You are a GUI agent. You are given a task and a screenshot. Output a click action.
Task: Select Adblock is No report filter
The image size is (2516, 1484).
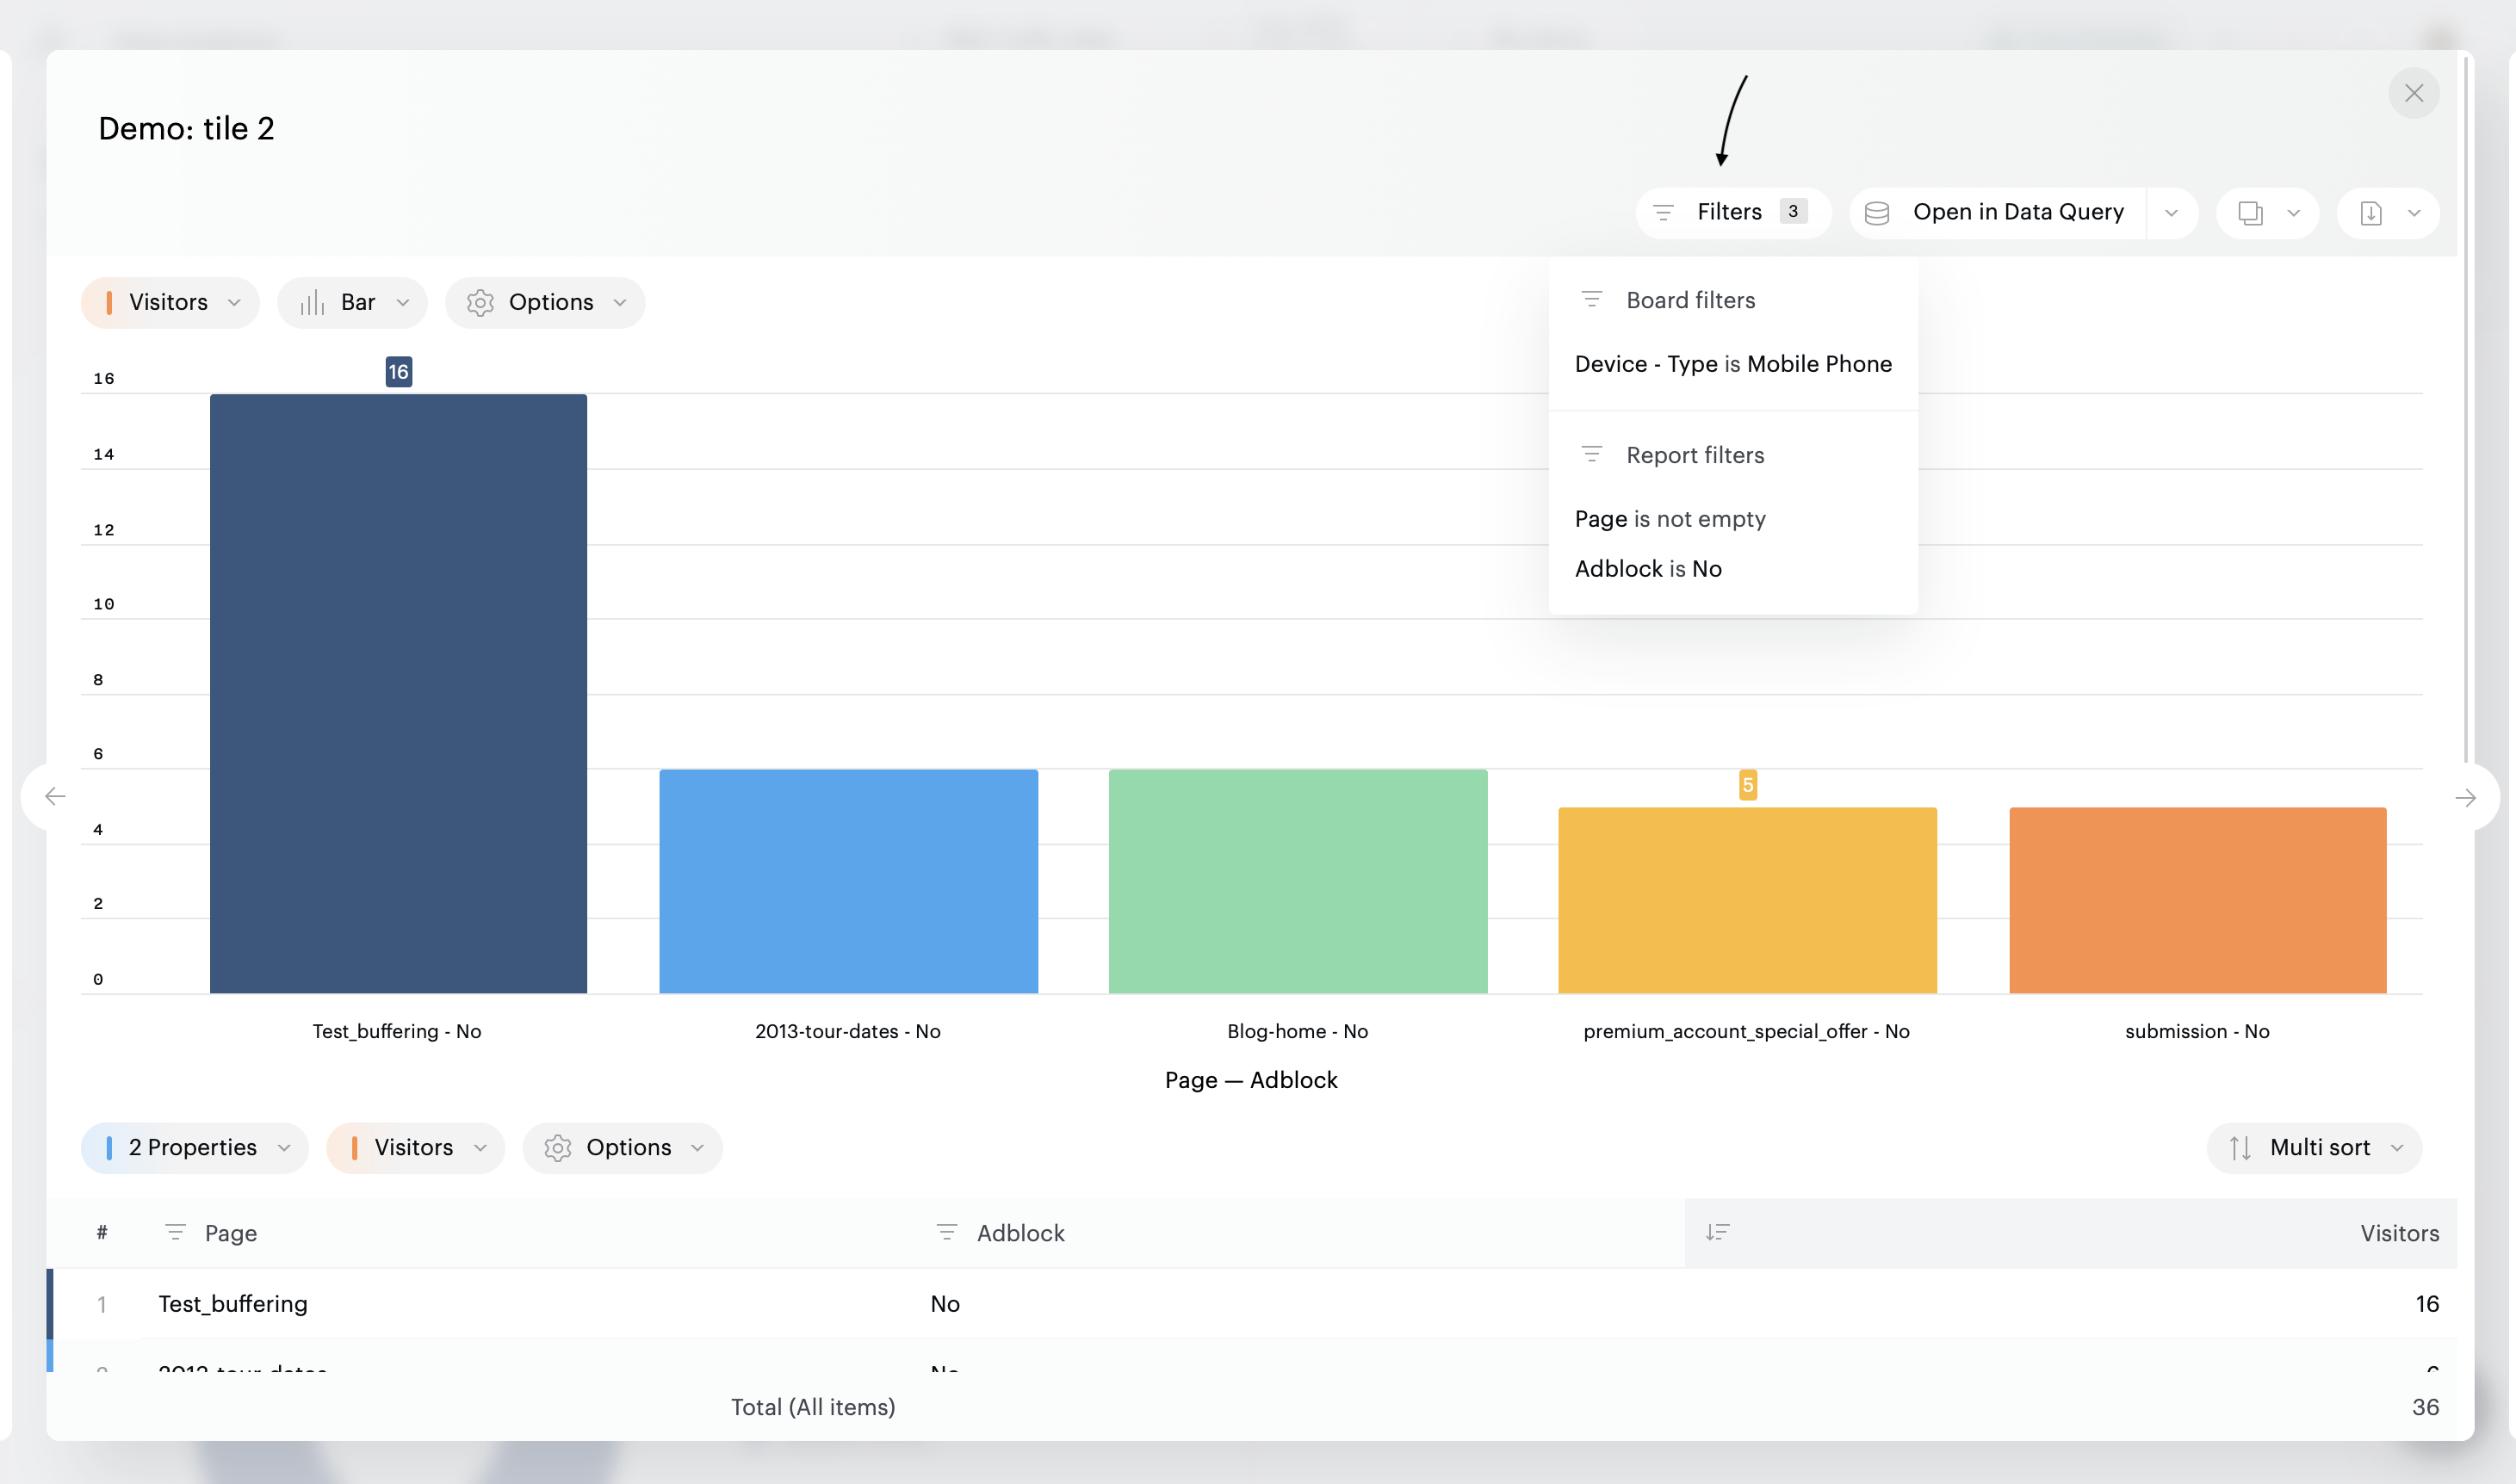click(x=1648, y=569)
